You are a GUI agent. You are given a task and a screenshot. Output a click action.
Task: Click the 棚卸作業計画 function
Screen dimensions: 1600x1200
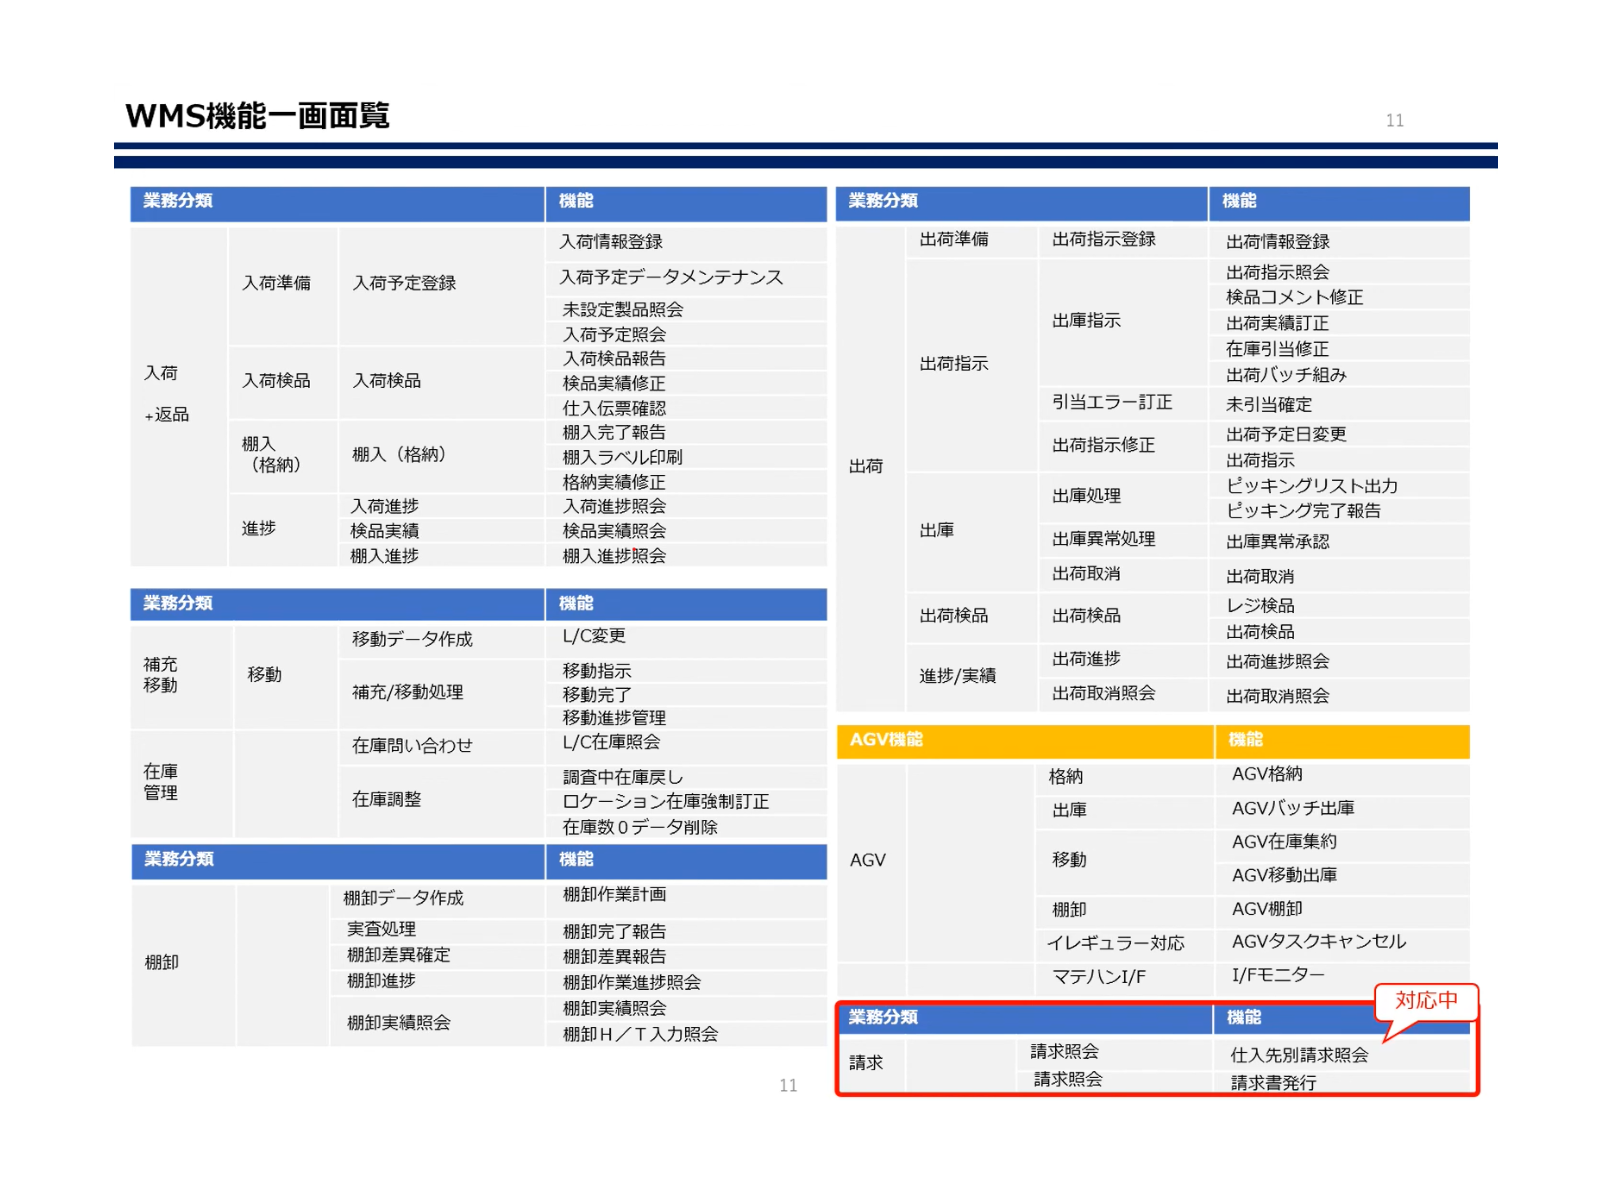pos(614,895)
